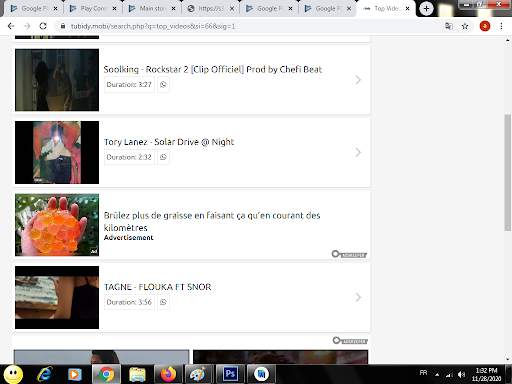Open the taskbar app right of Photoshop
This screenshot has width=512, height=384.
tap(261, 374)
